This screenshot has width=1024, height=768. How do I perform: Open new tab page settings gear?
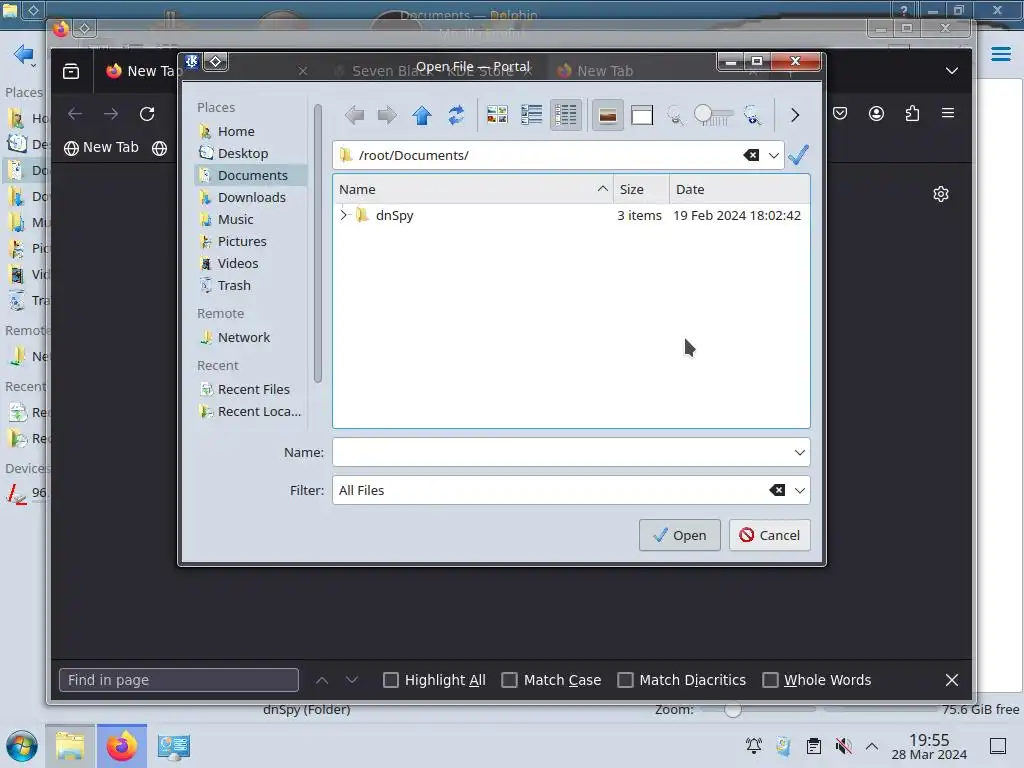click(940, 194)
